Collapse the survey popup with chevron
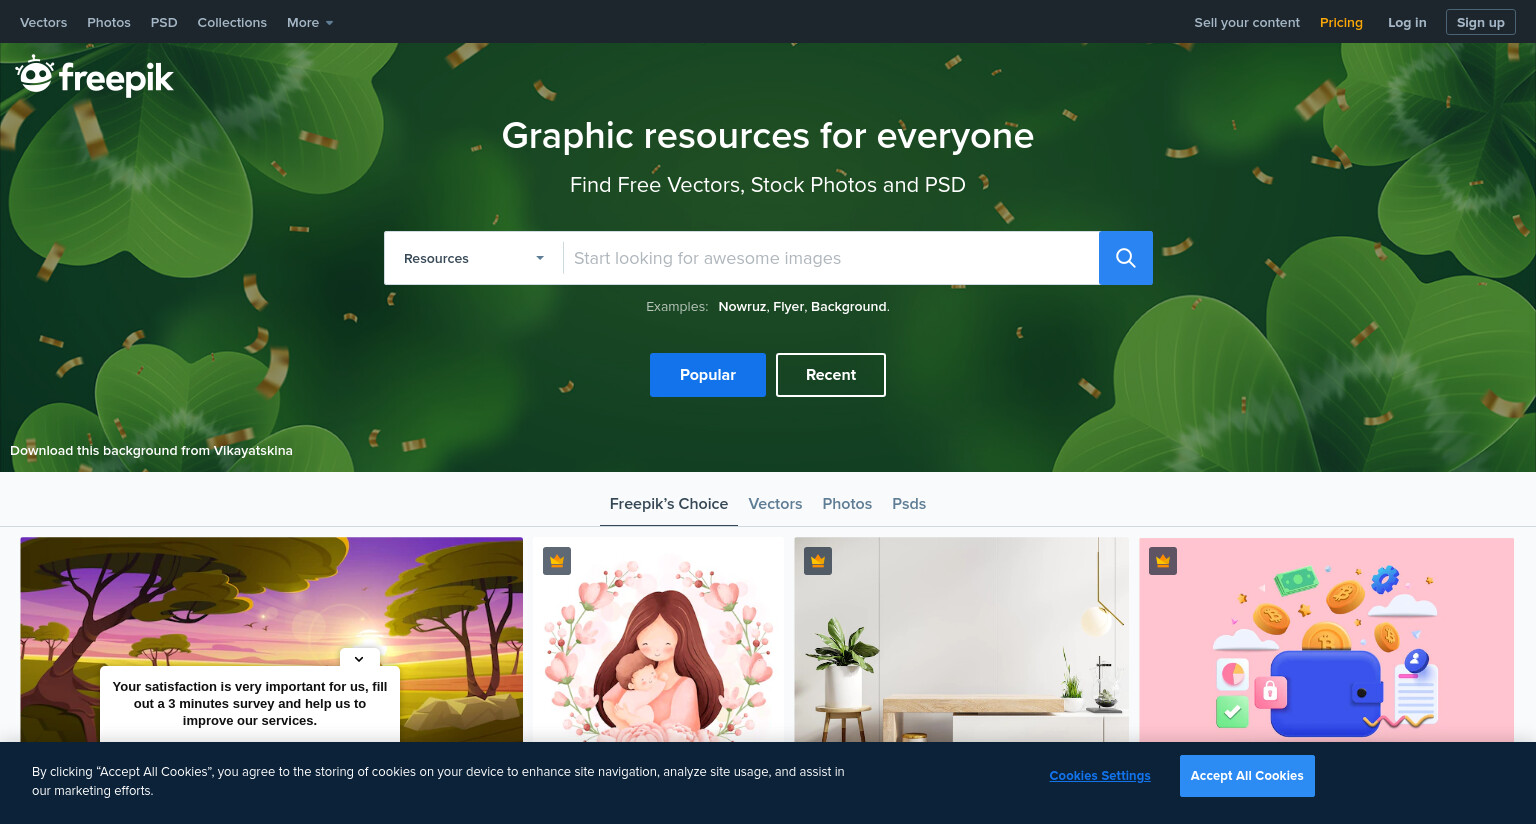The height and width of the screenshot is (824, 1536). (359, 658)
